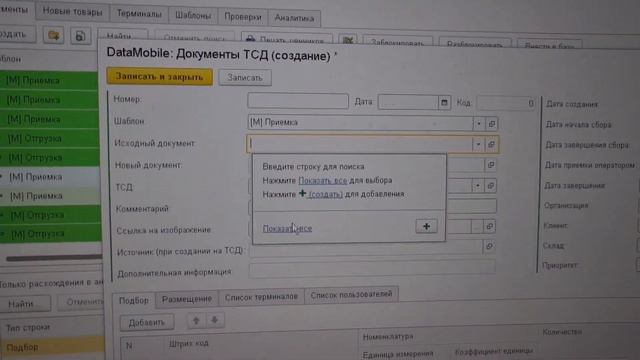Click the Номенклатура column header

click(x=388, y=337)
